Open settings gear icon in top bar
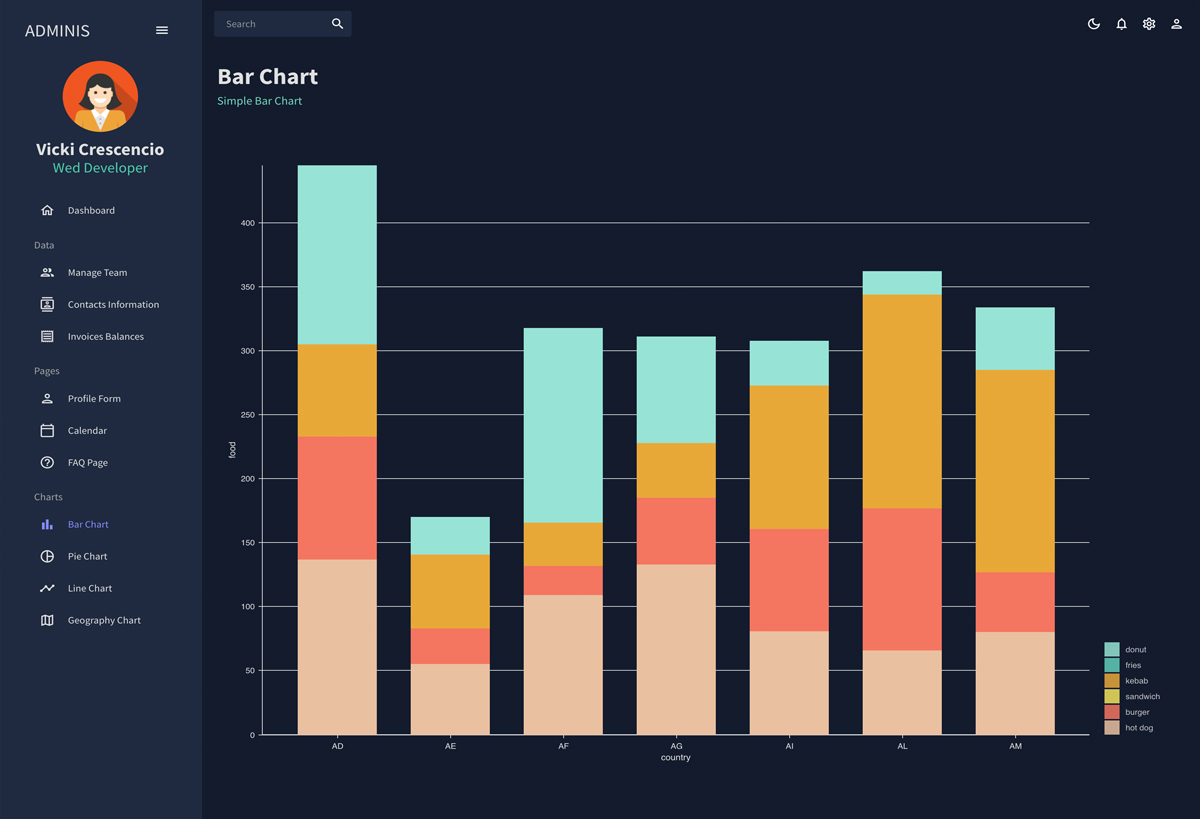The width and height of the screenshot is (1200, 819). coord(1149,24)
